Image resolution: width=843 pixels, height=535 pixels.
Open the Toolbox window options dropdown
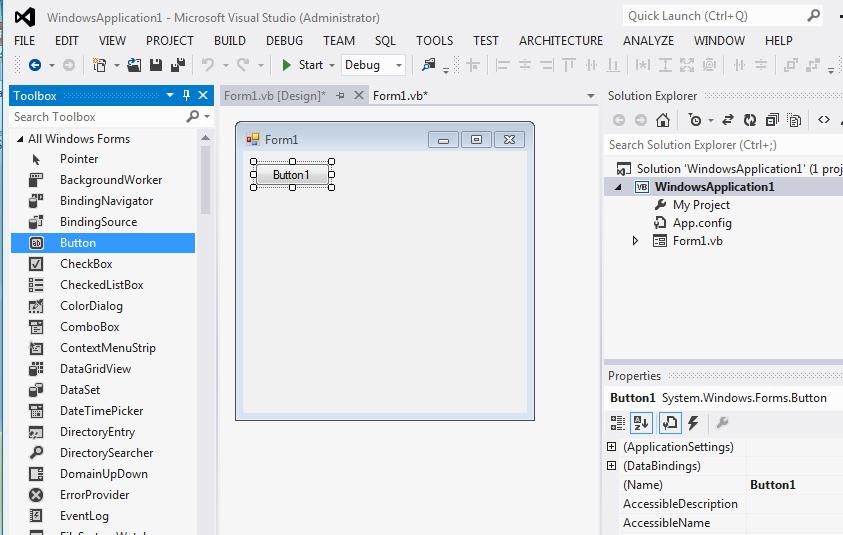(170, 95)
